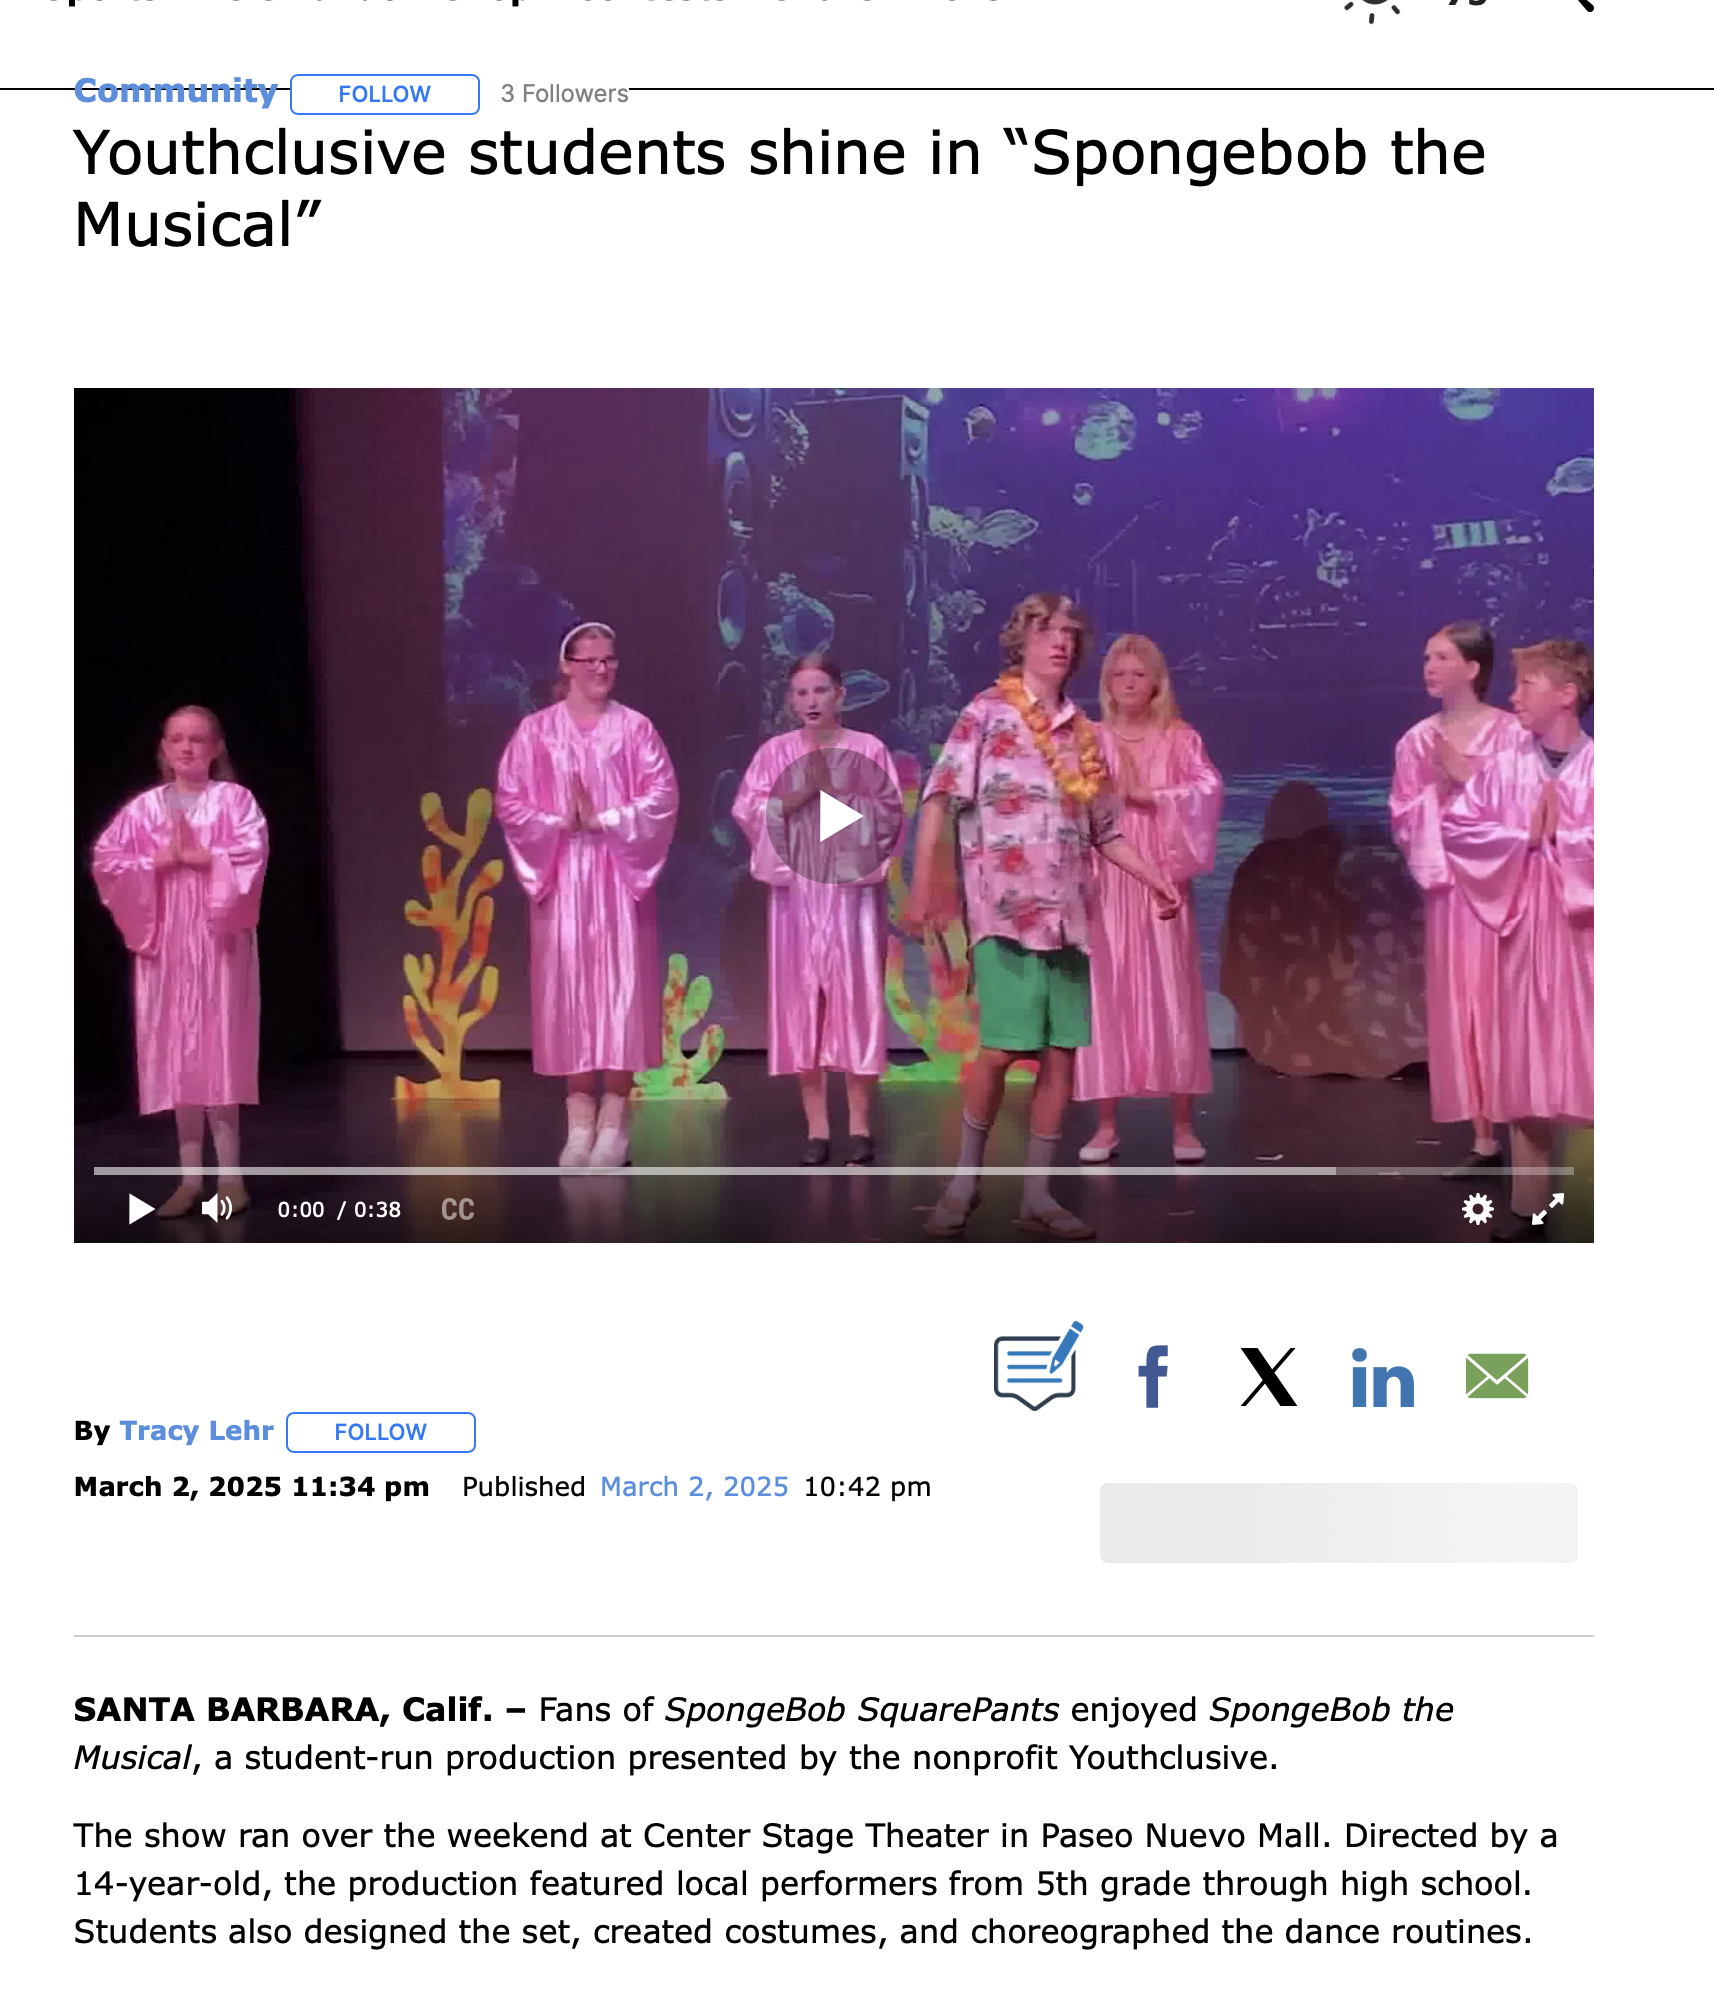Share the article on Facebook
Viewport: 1714px width, 2008px height.
(x=1153, y=1377)
